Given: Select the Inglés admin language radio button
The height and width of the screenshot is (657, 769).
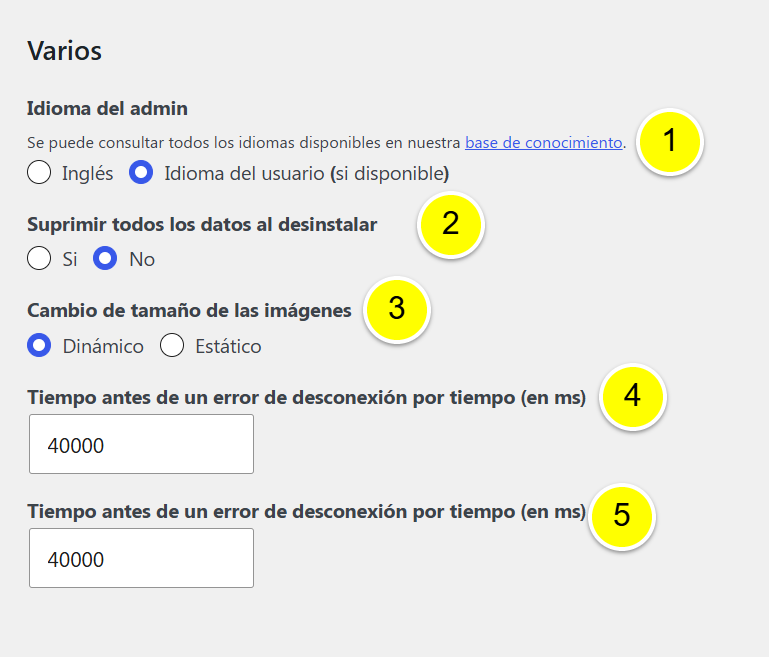Looking at the screenshot, I should pos(39,172).
